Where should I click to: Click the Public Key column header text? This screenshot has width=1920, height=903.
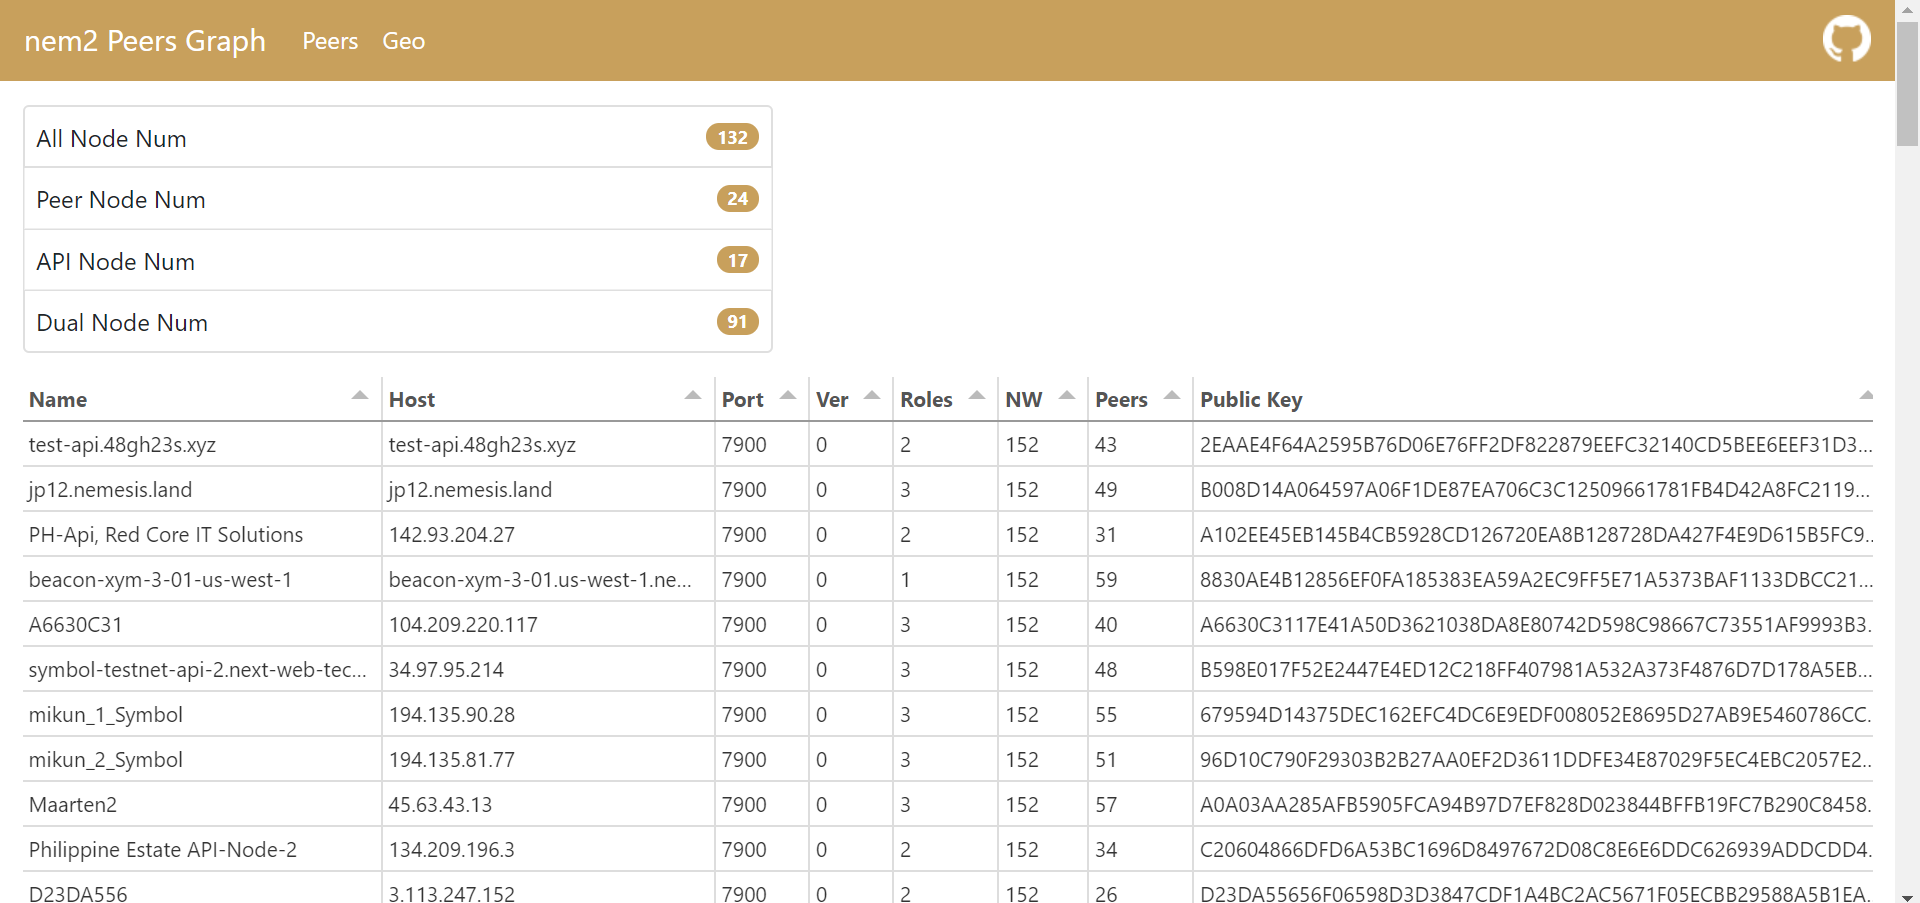pyautogui.click(x=1251, y=400)
